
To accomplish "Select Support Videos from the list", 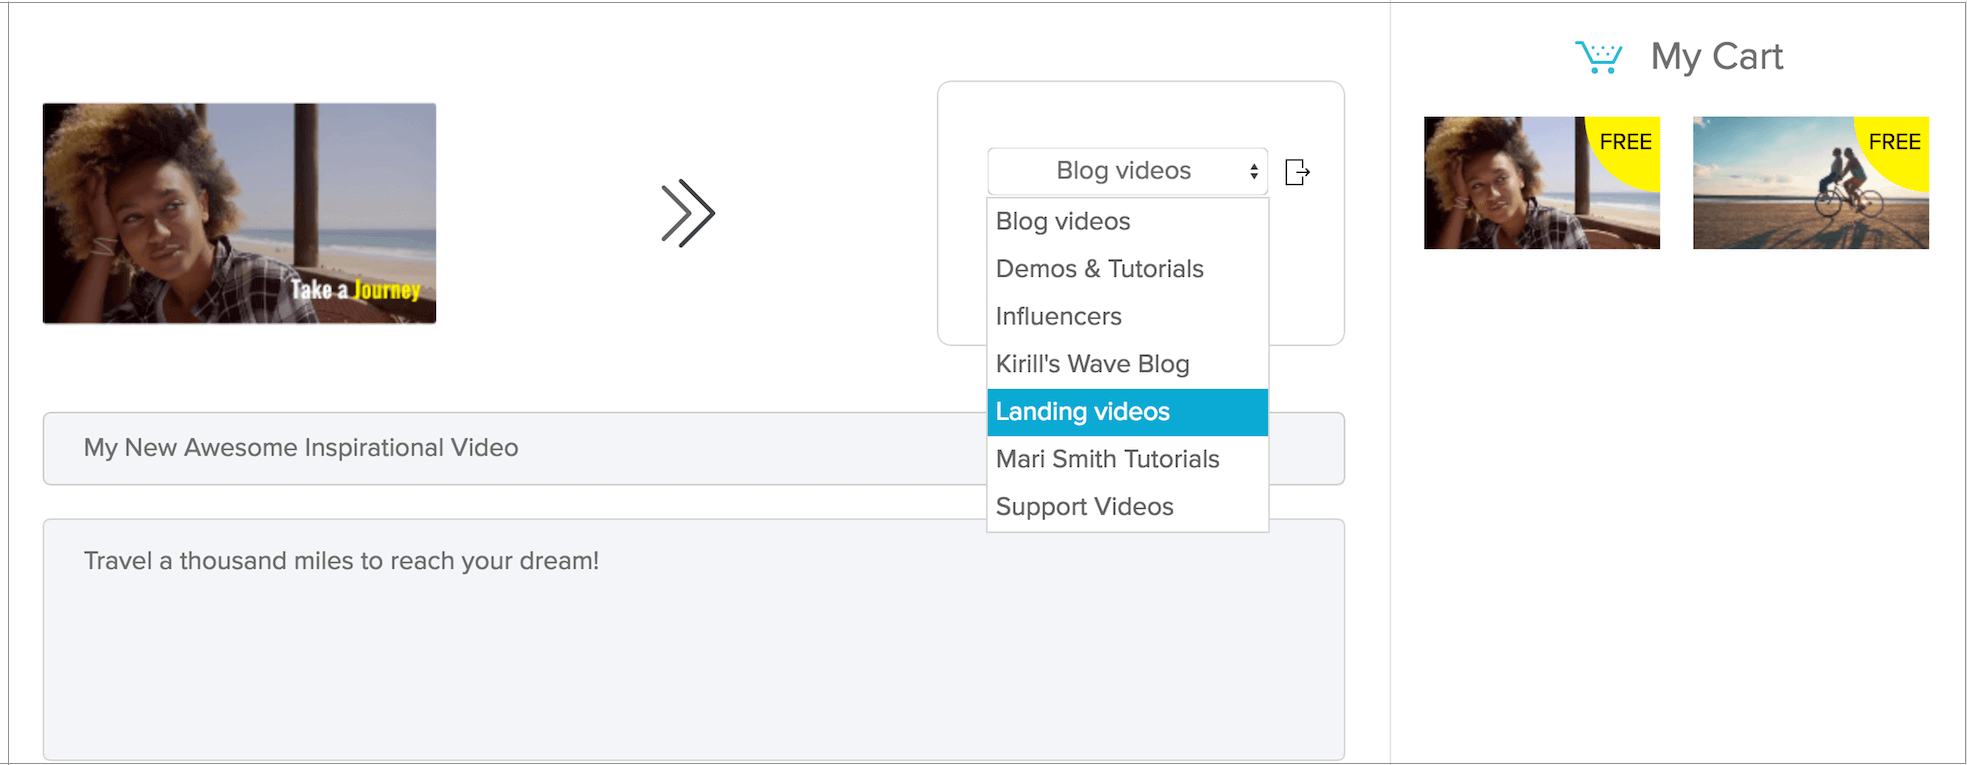I will [1127, 507].
